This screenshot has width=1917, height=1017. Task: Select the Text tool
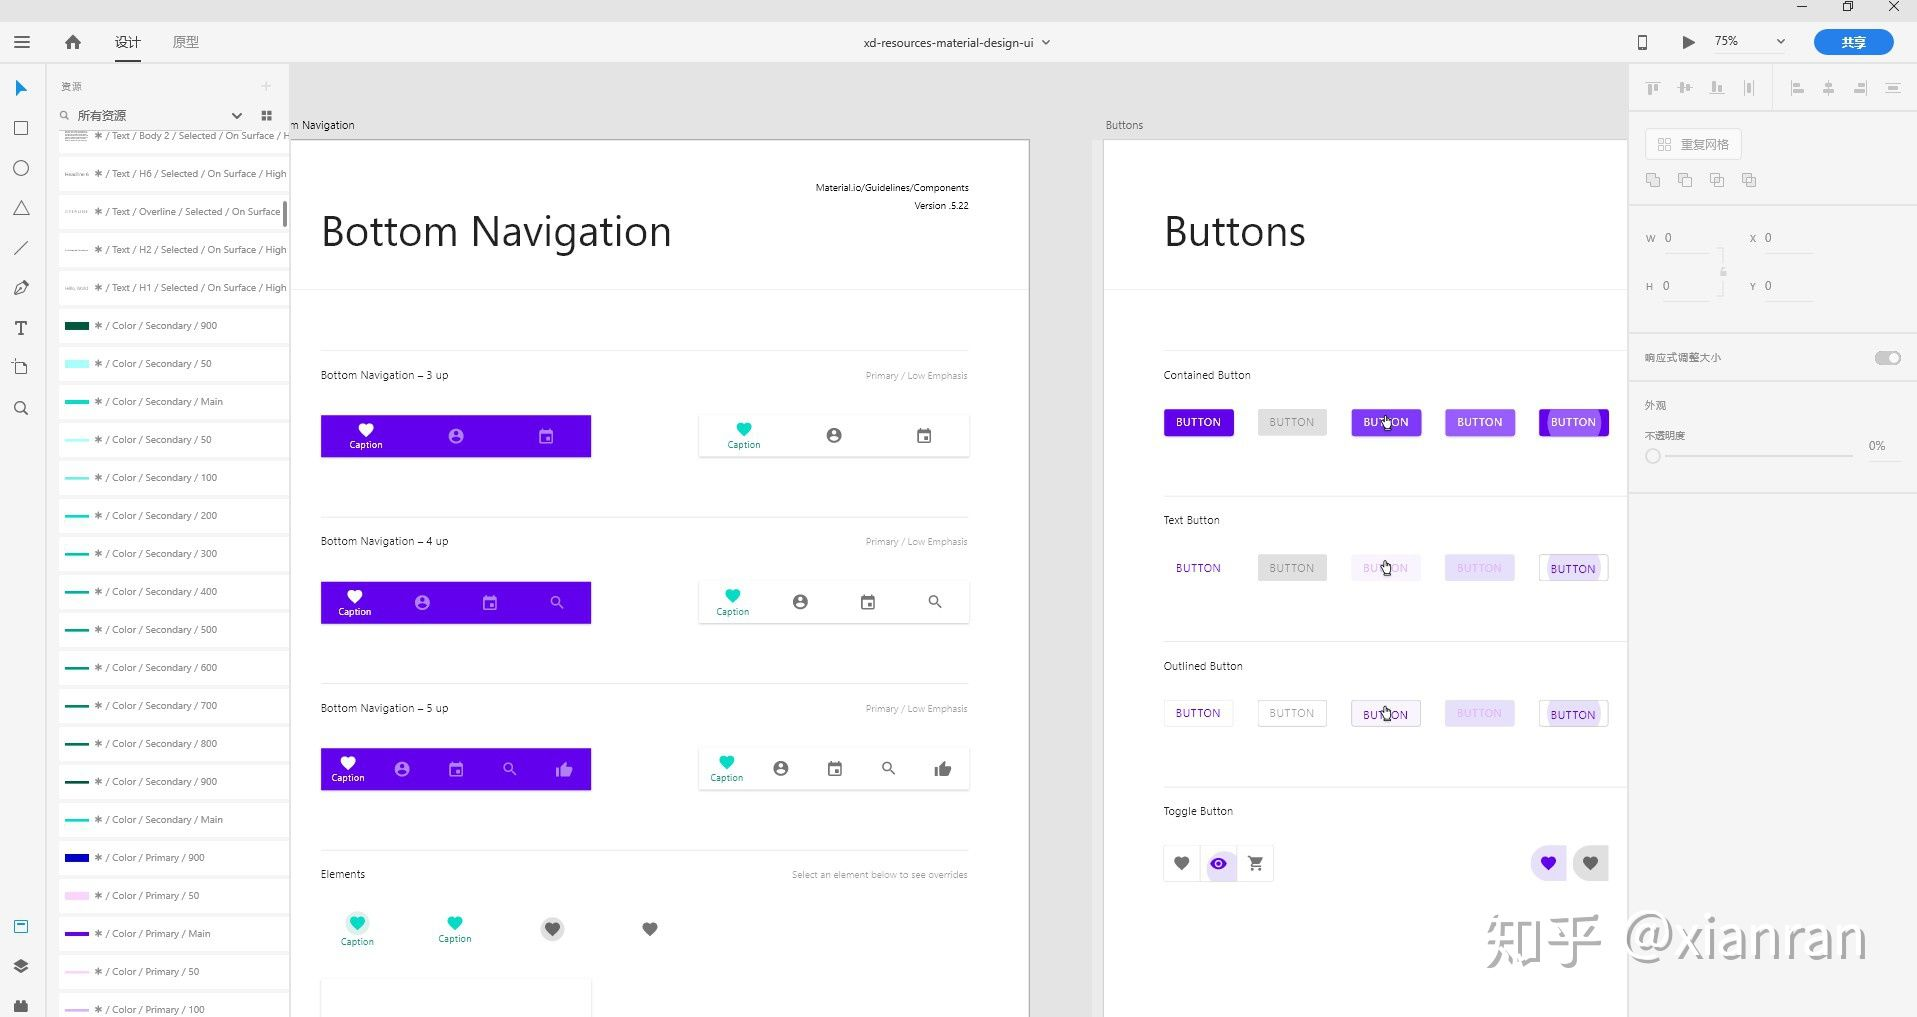tap(21, 328)
